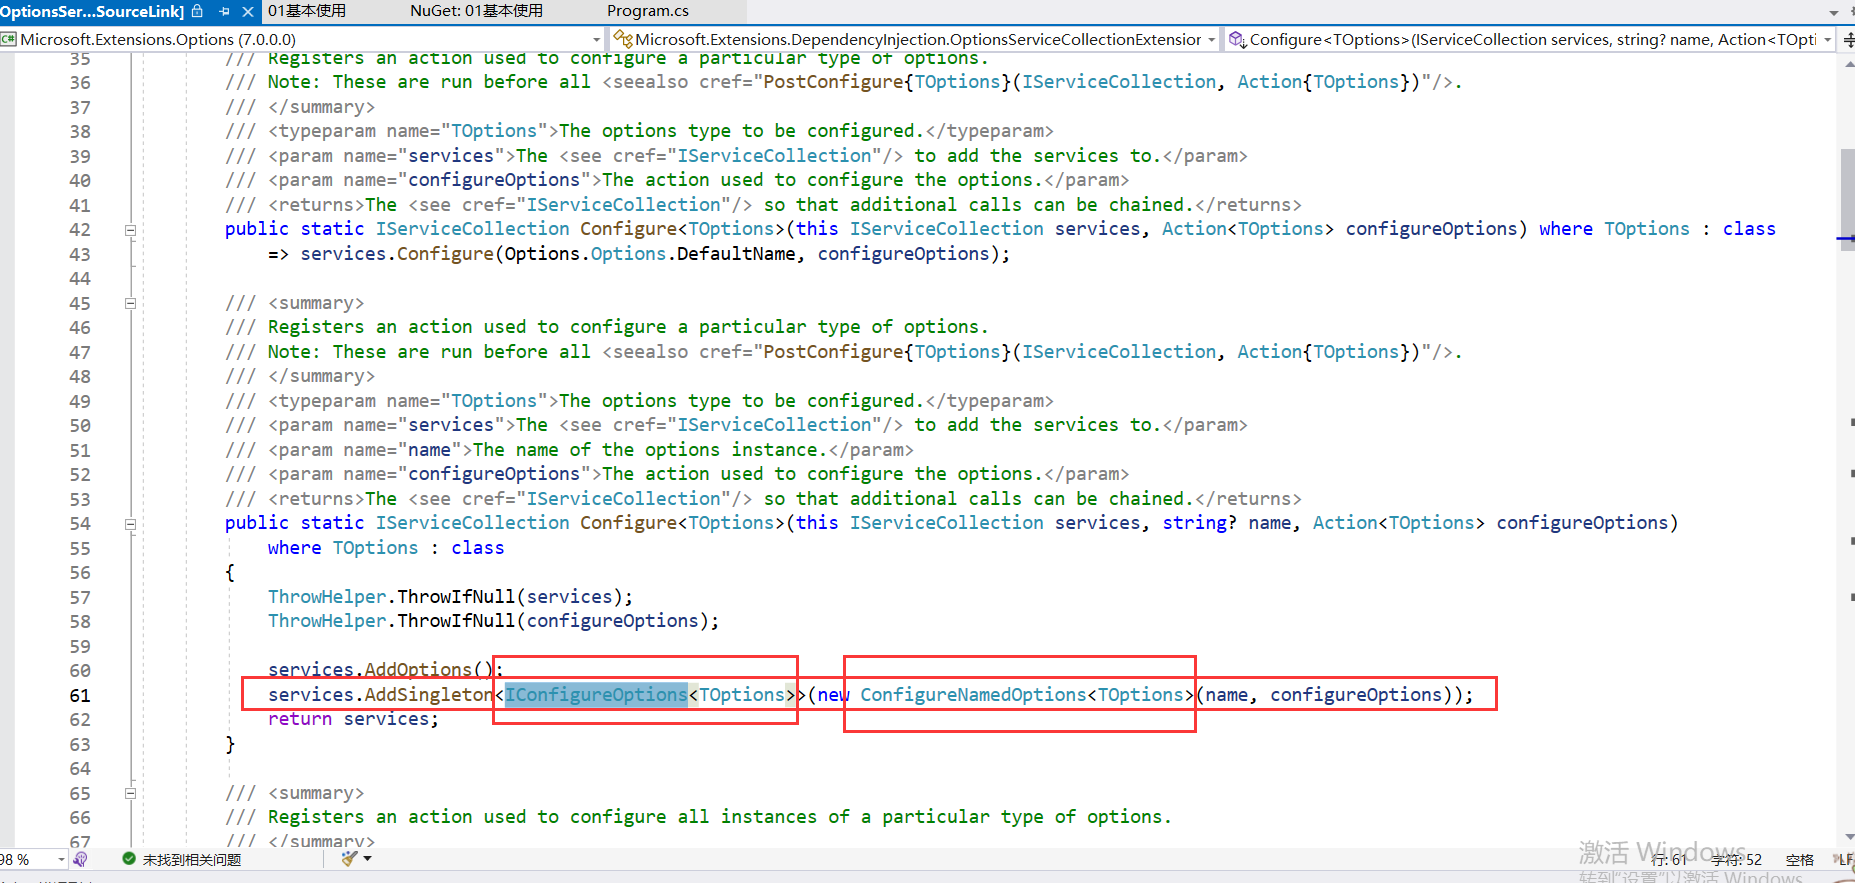This screenshot has height=883, width=1855.
Task: Click line number 61 in the gutter
Action: coord(80,695)
